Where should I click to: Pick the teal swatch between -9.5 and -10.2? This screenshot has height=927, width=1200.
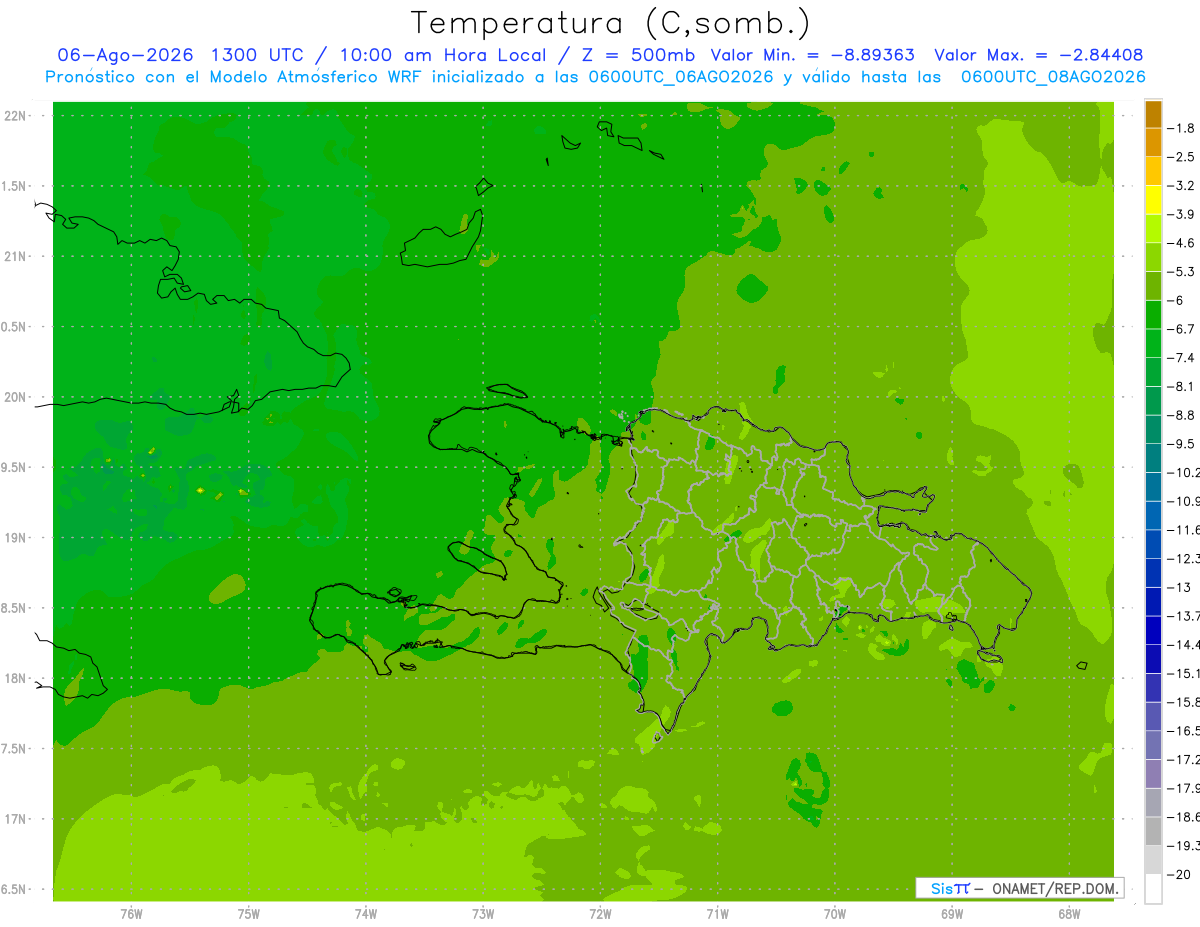1153,458
